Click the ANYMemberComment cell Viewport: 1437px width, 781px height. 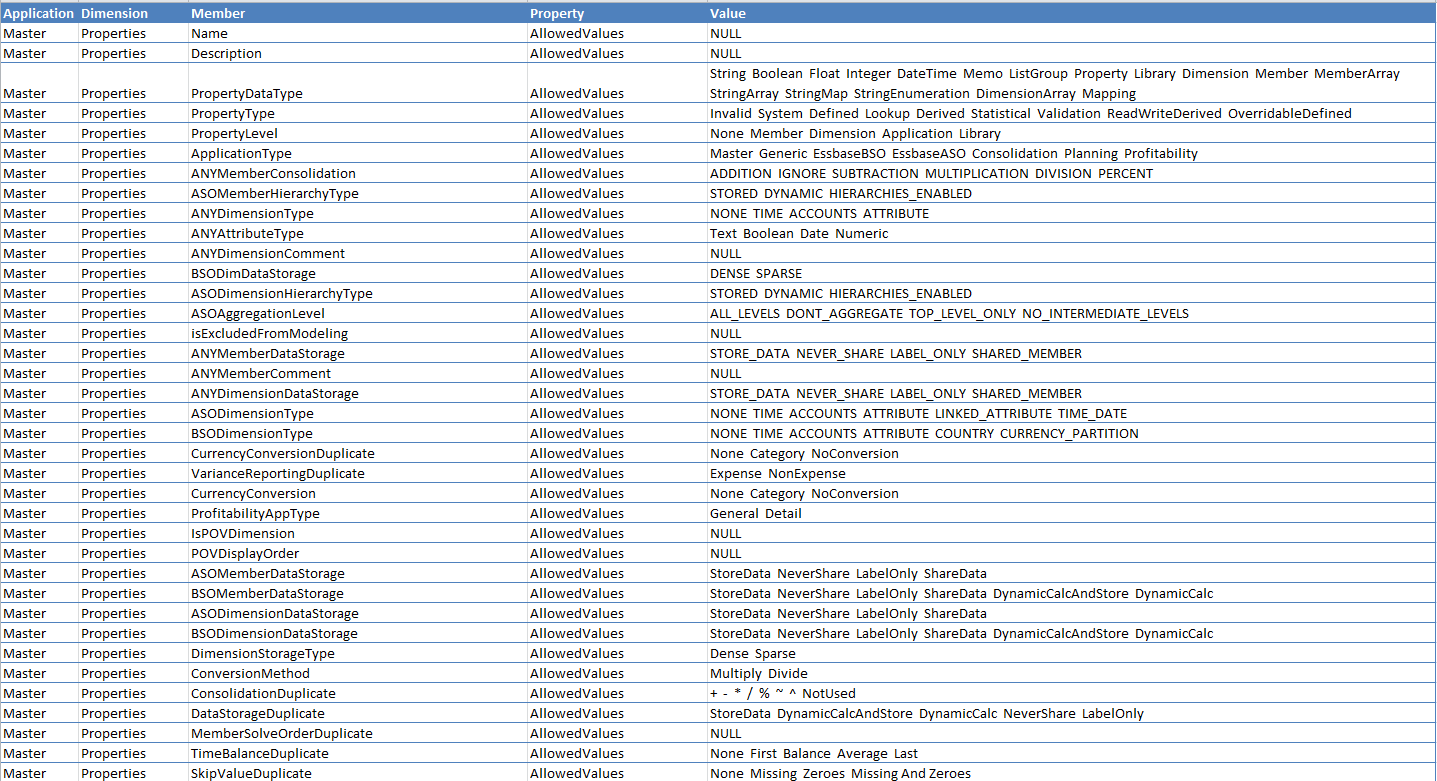(x=357, y=374)
